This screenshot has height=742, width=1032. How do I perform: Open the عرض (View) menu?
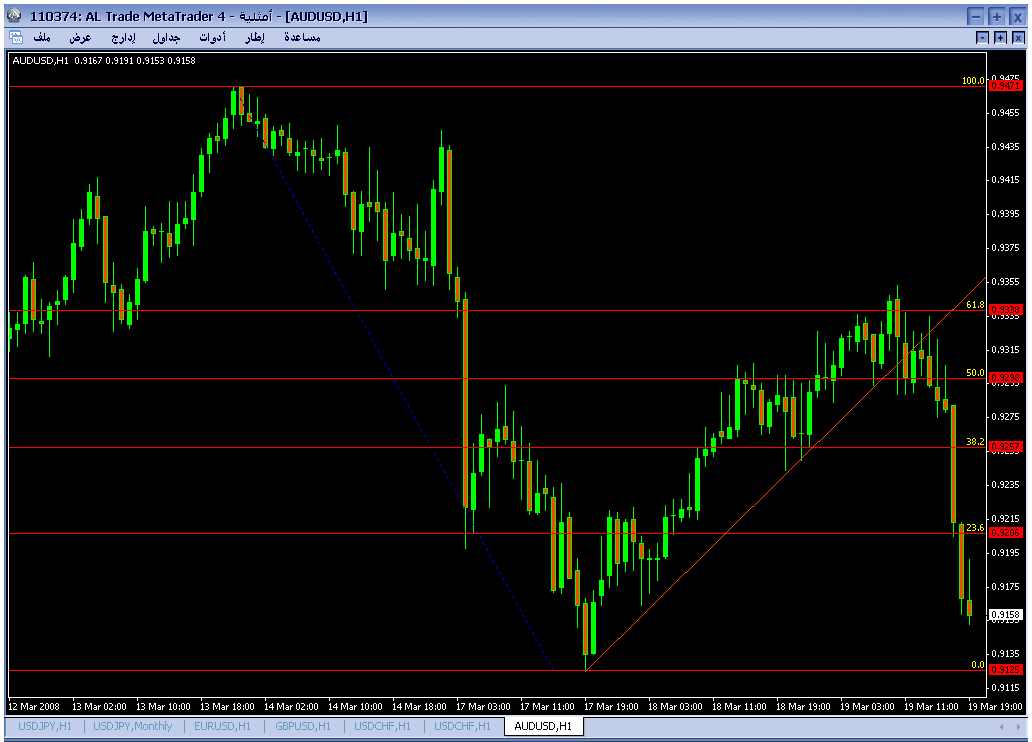pos(80,38)
